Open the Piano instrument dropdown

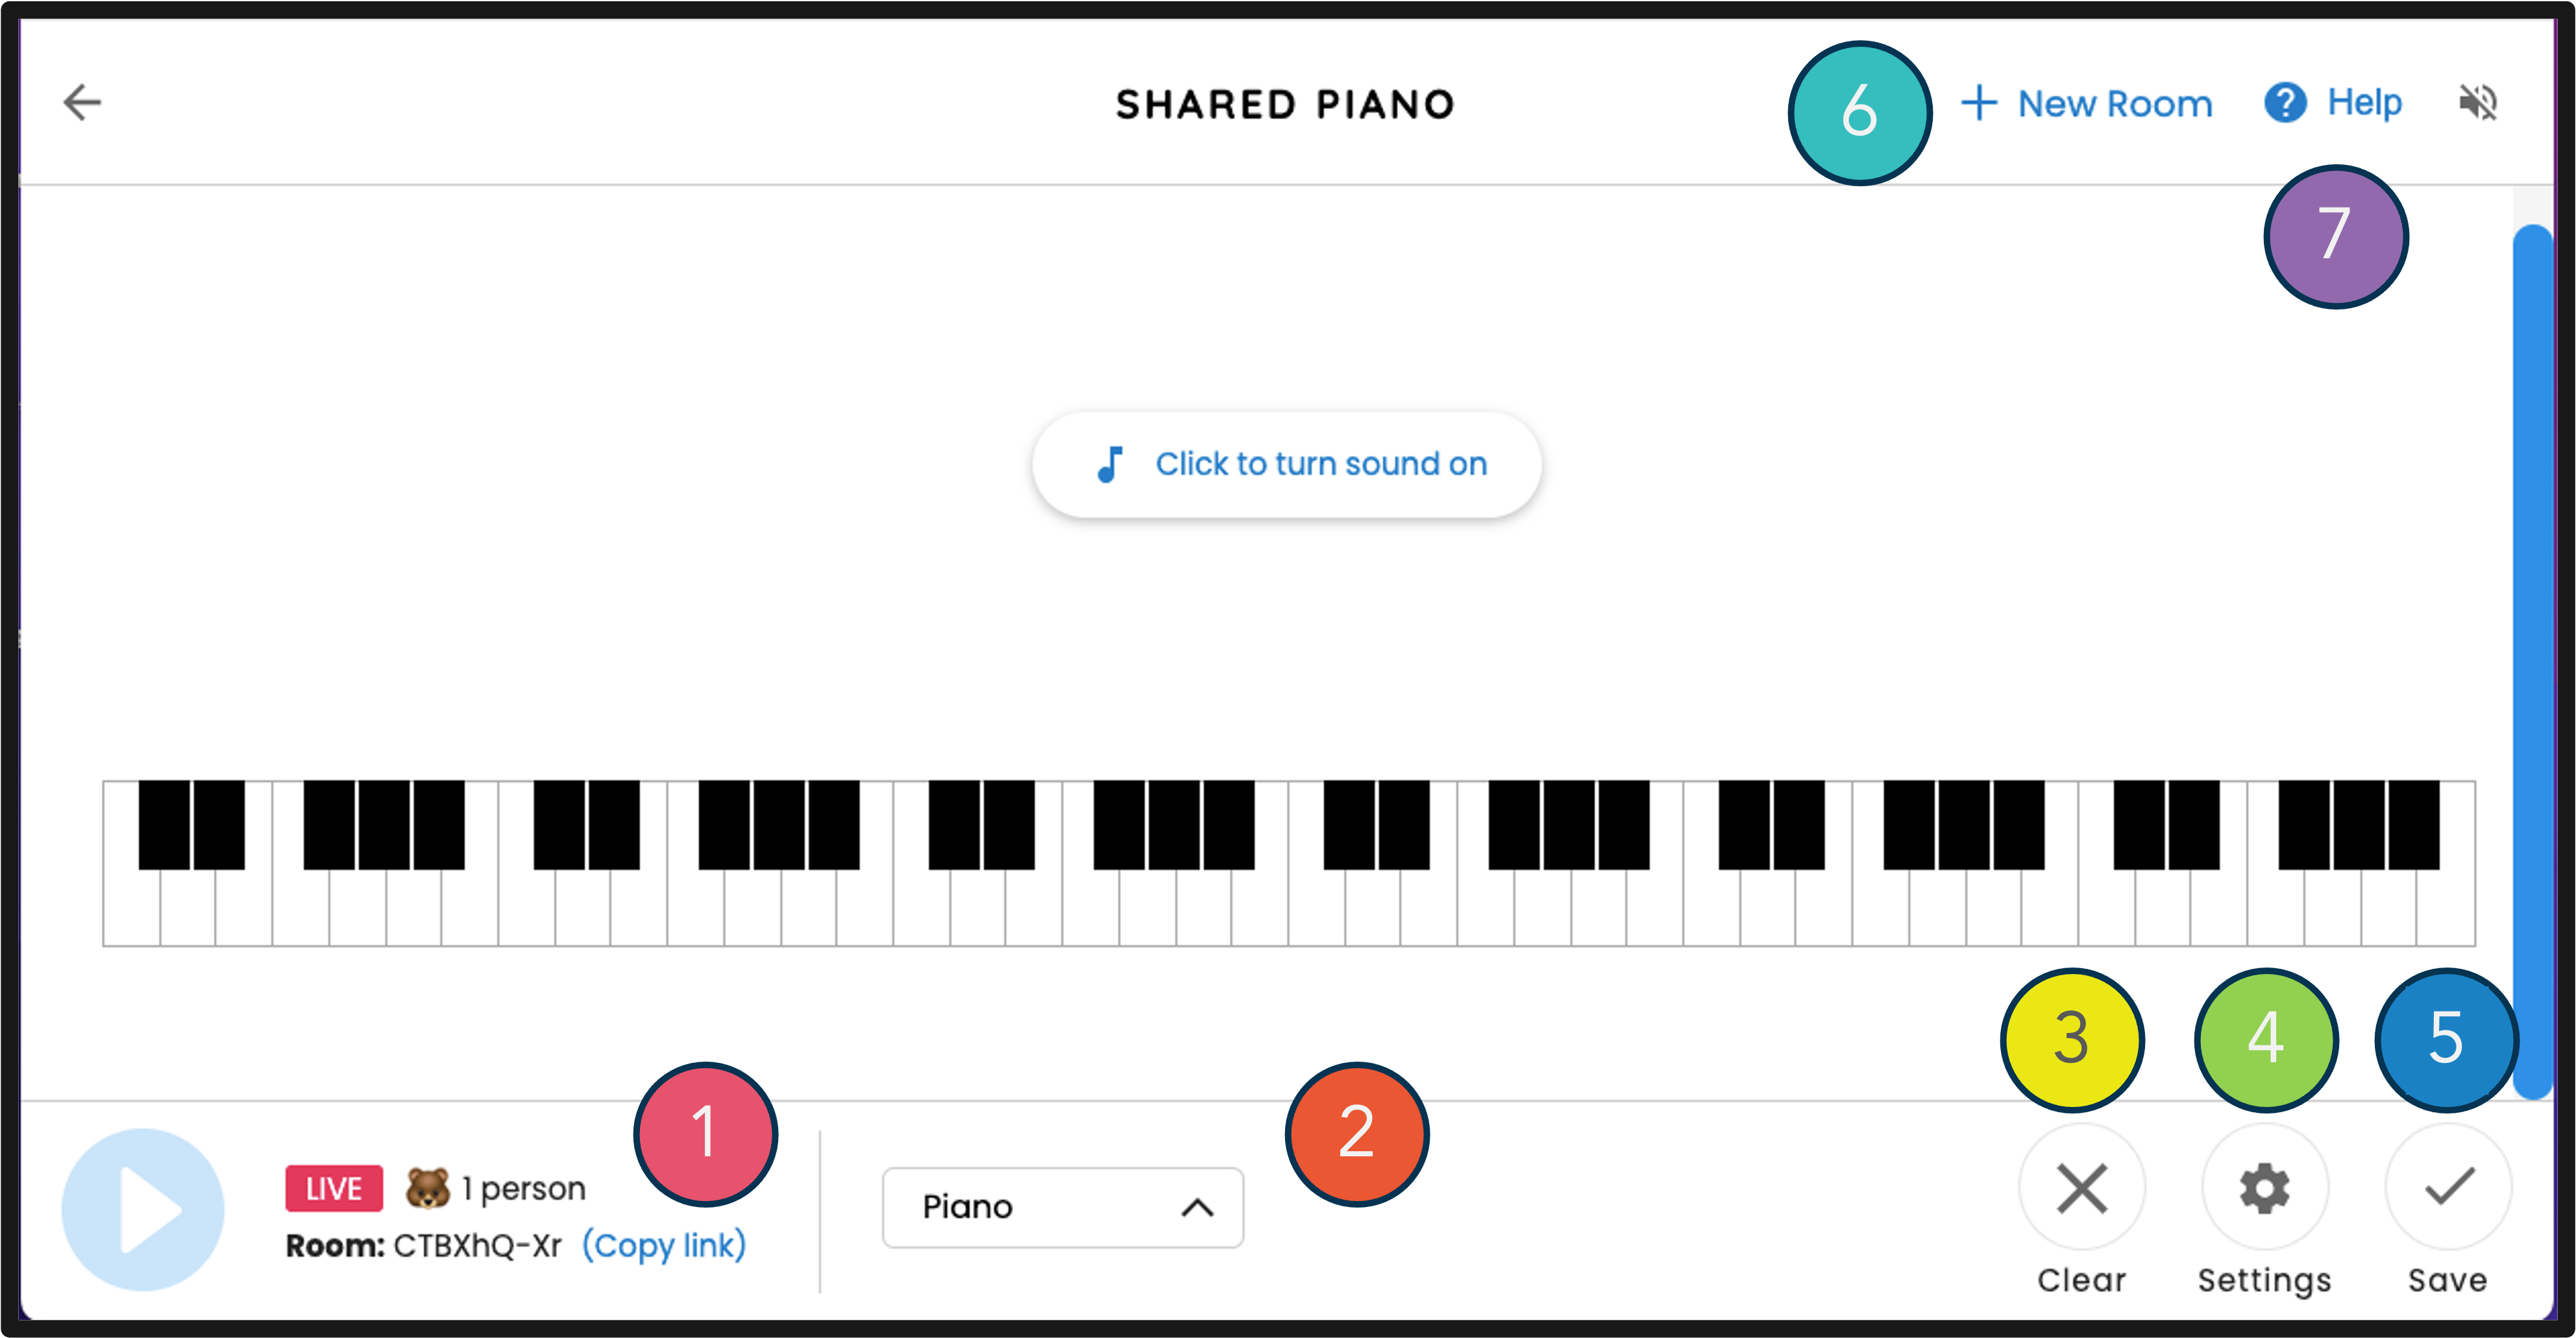tap(1062, 1207)
